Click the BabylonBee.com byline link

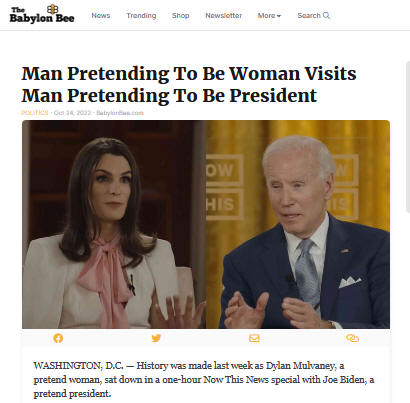point(120,113)
